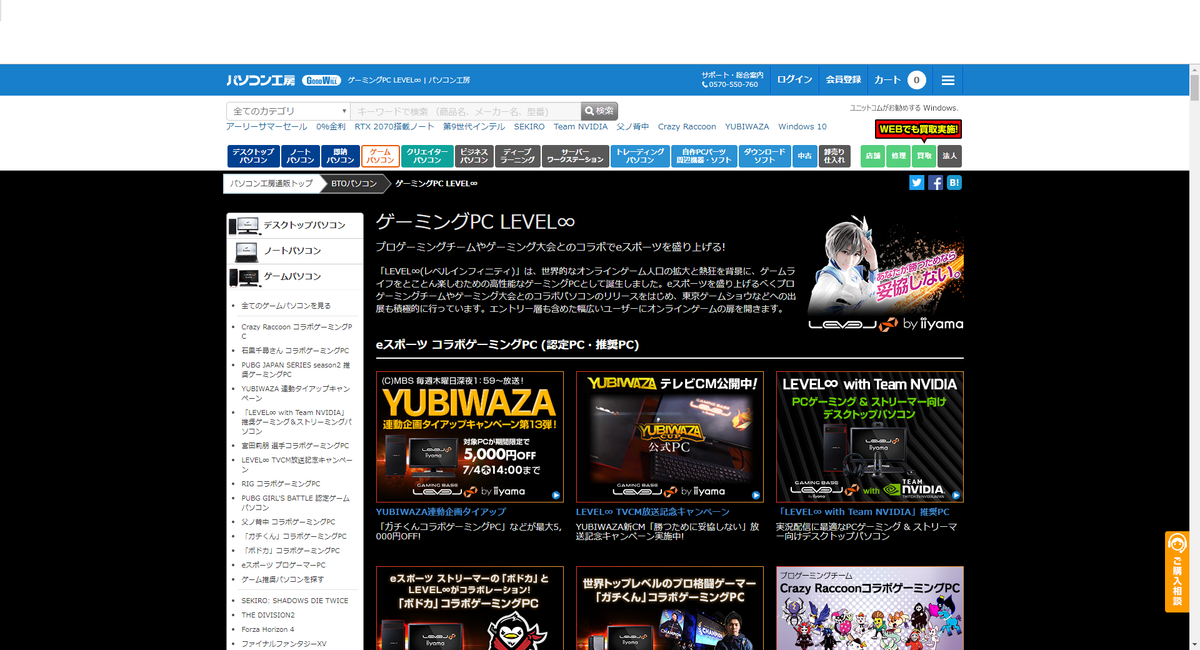Select 中古 nav tab
1200x650 pixels.
click(805, 156)
